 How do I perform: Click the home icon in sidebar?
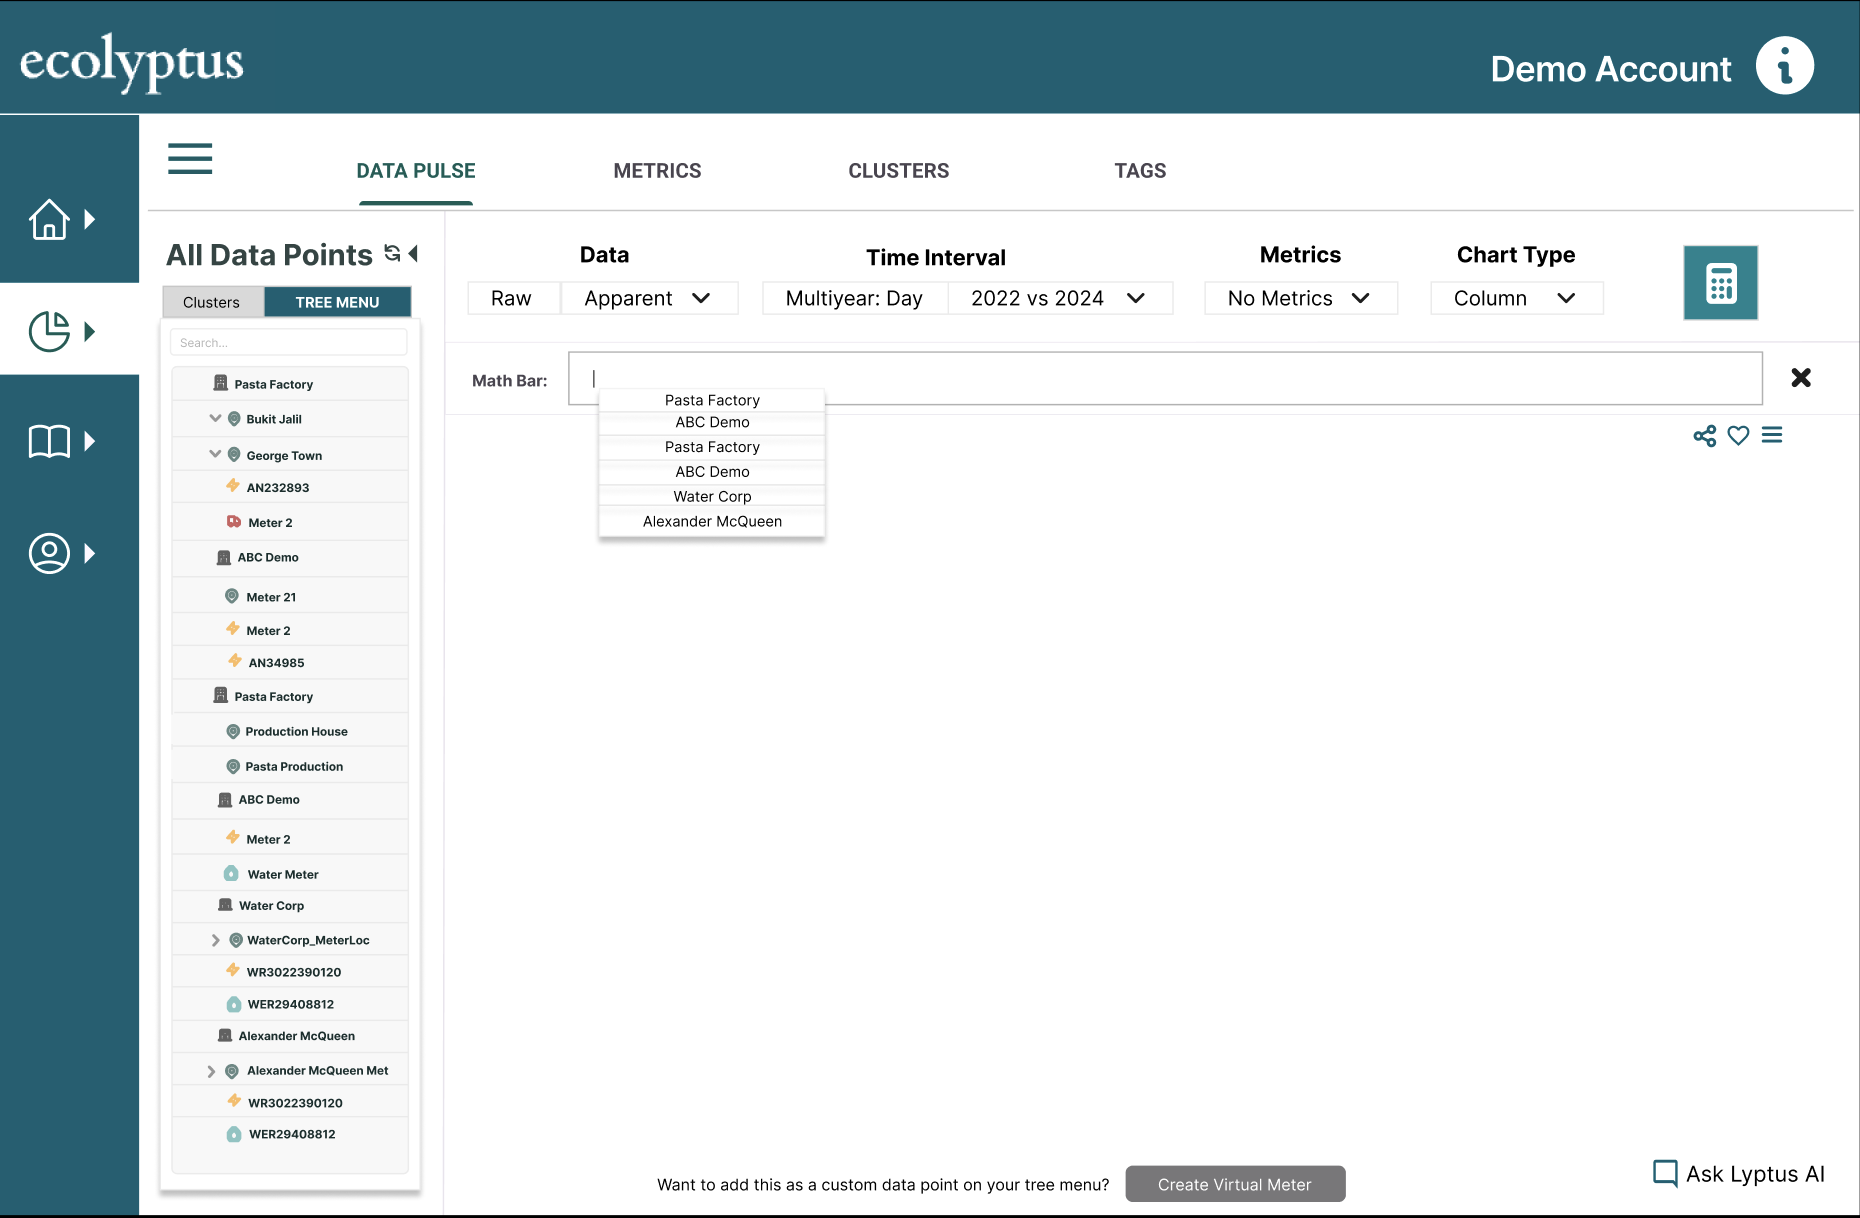(49, 219)
